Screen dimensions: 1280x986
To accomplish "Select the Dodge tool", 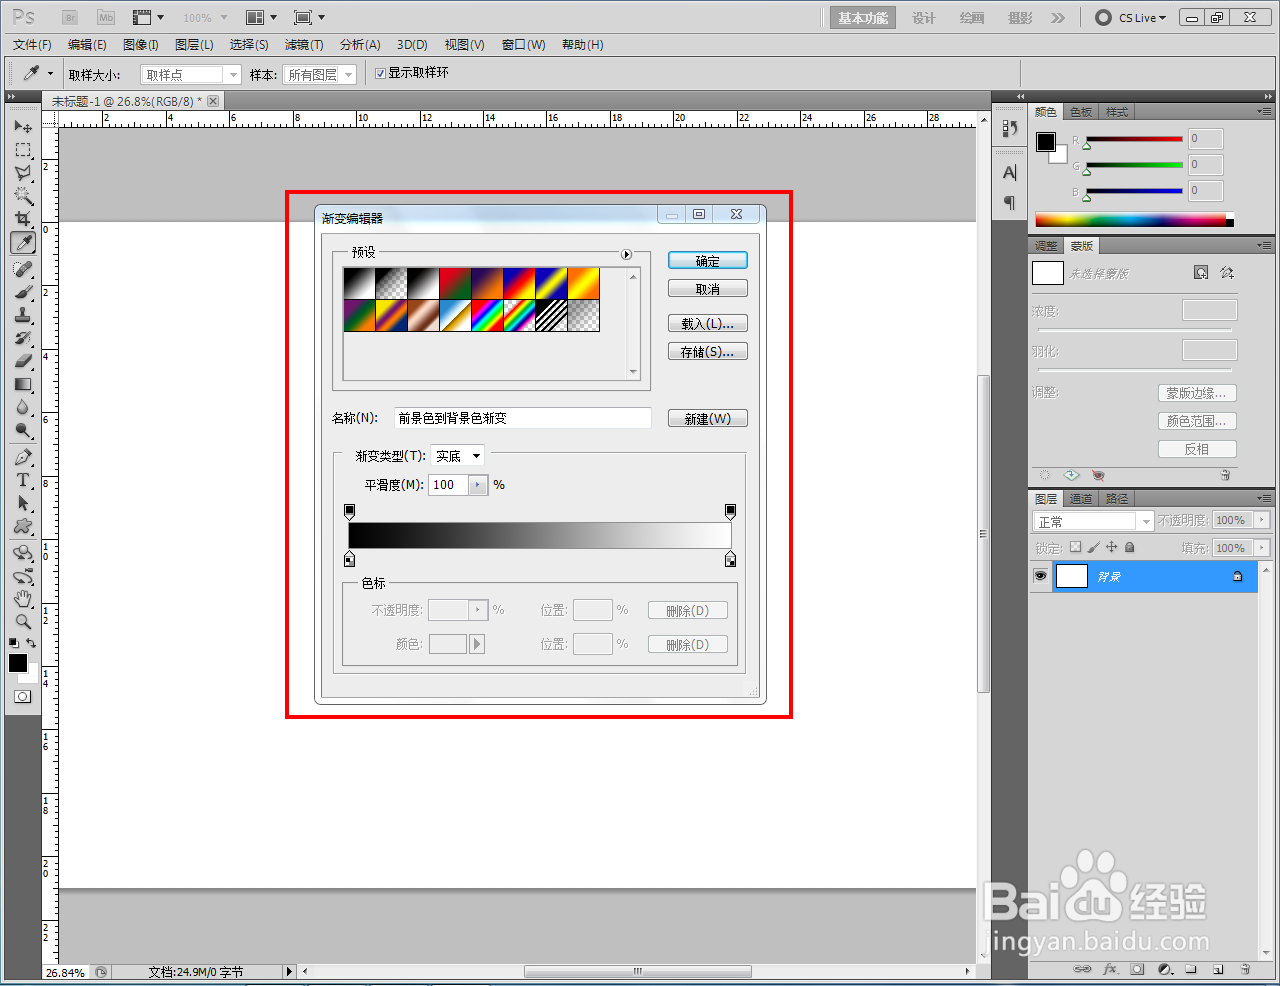I will pyautogui.click(x=23, y=430).
